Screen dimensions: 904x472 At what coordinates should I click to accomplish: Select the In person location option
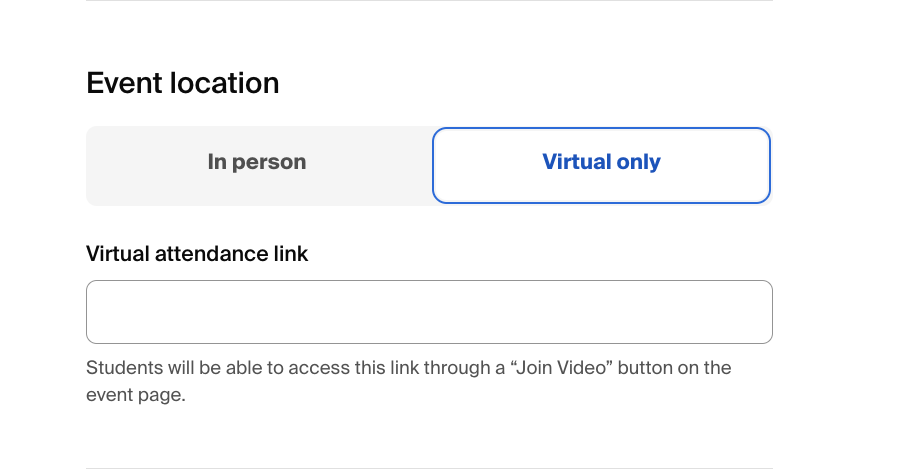click(x=257, y=165)
